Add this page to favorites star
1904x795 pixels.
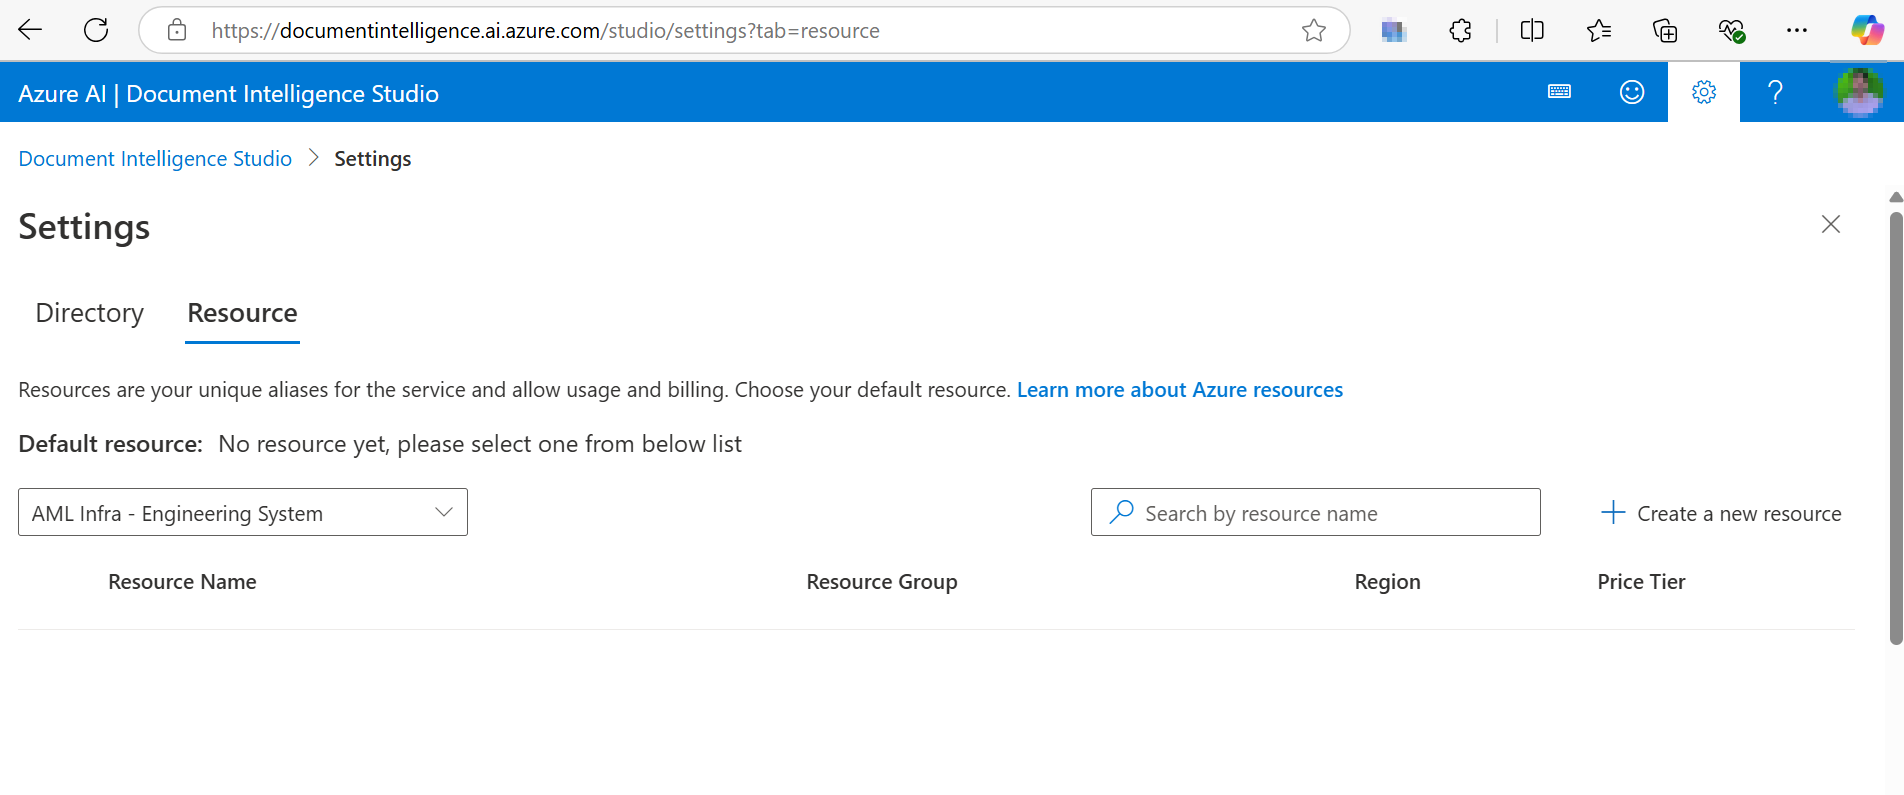(1314, 30)
